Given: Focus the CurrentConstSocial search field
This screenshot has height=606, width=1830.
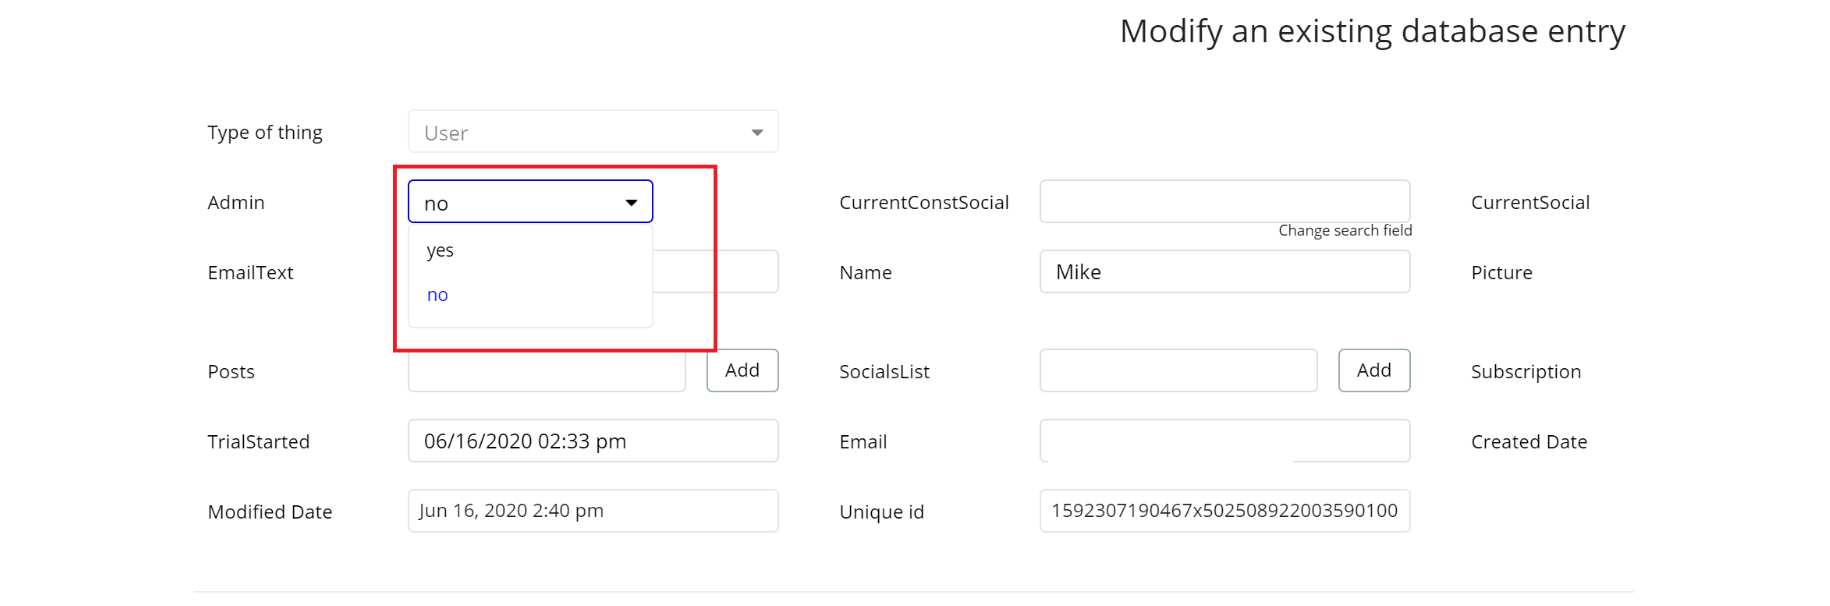Looking at the screenshot, I should pyautogui.click(x=1225, y=201).
